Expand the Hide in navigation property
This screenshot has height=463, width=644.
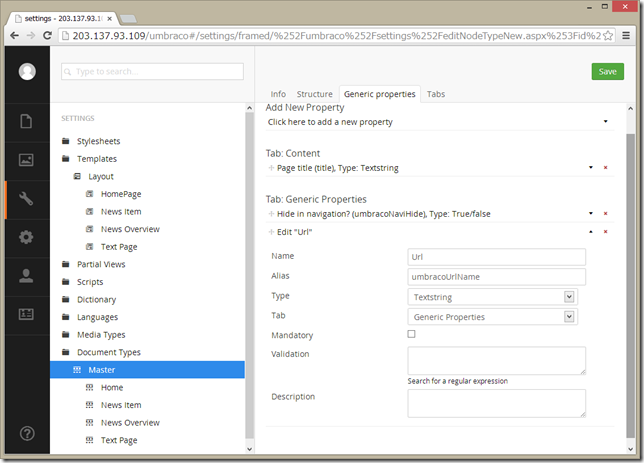click(x=591, y=214)
